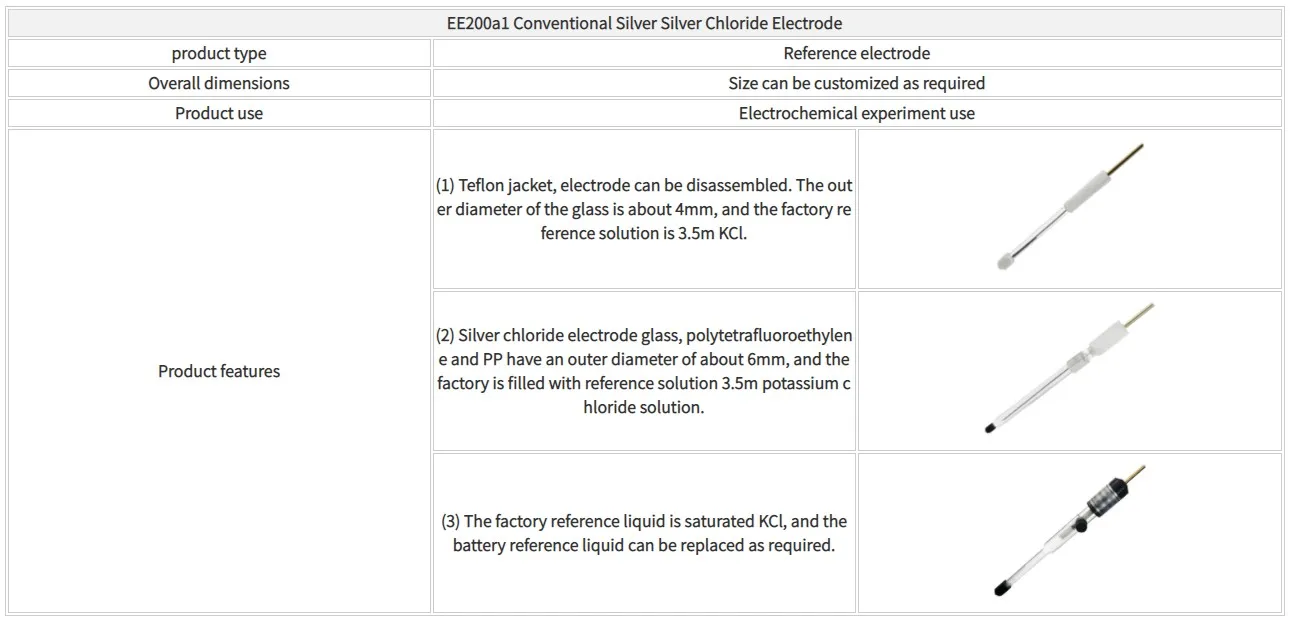Click the black tip of second electrode

pyautogui.click(x=990, y=428)
